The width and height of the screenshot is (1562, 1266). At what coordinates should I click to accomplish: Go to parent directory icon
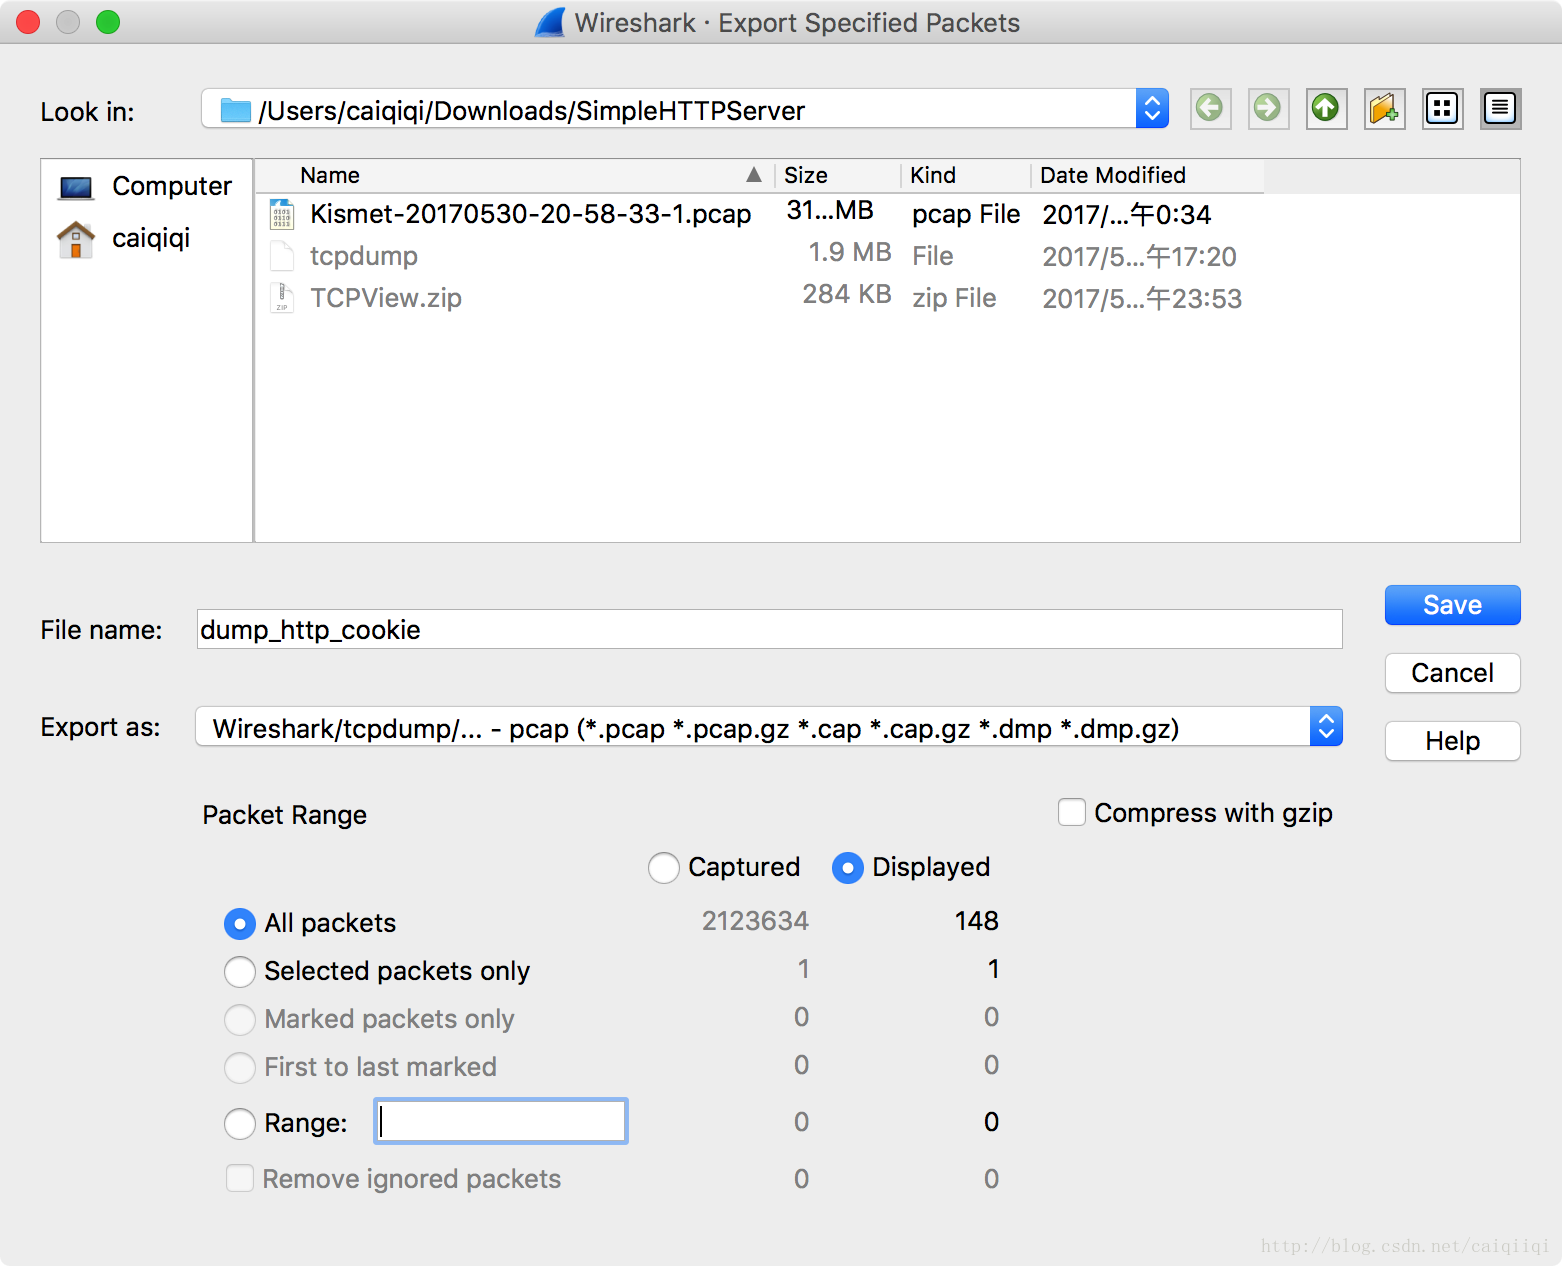point(1326,108)
